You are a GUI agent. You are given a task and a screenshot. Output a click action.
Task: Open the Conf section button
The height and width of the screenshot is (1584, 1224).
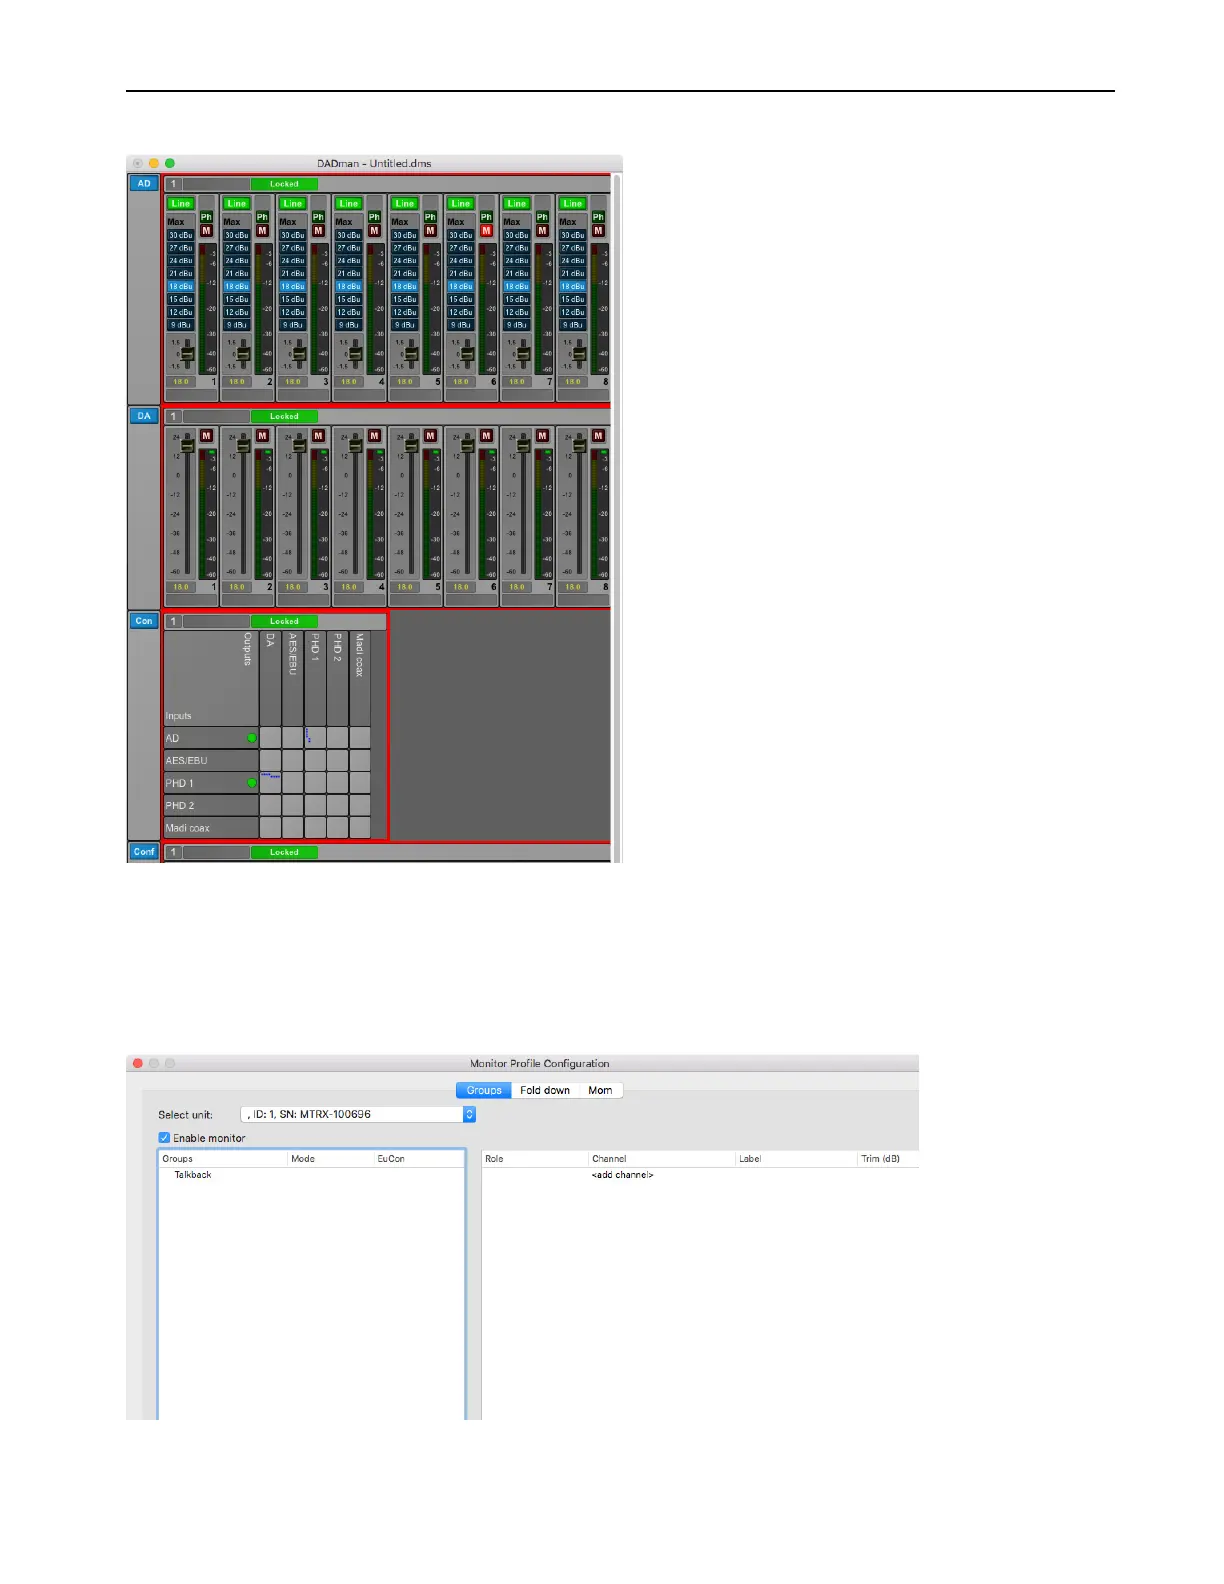[x=144, y=852]
